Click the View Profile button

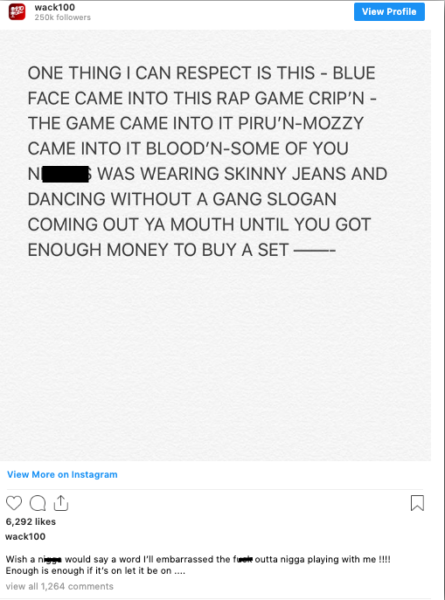coord(389,11)
